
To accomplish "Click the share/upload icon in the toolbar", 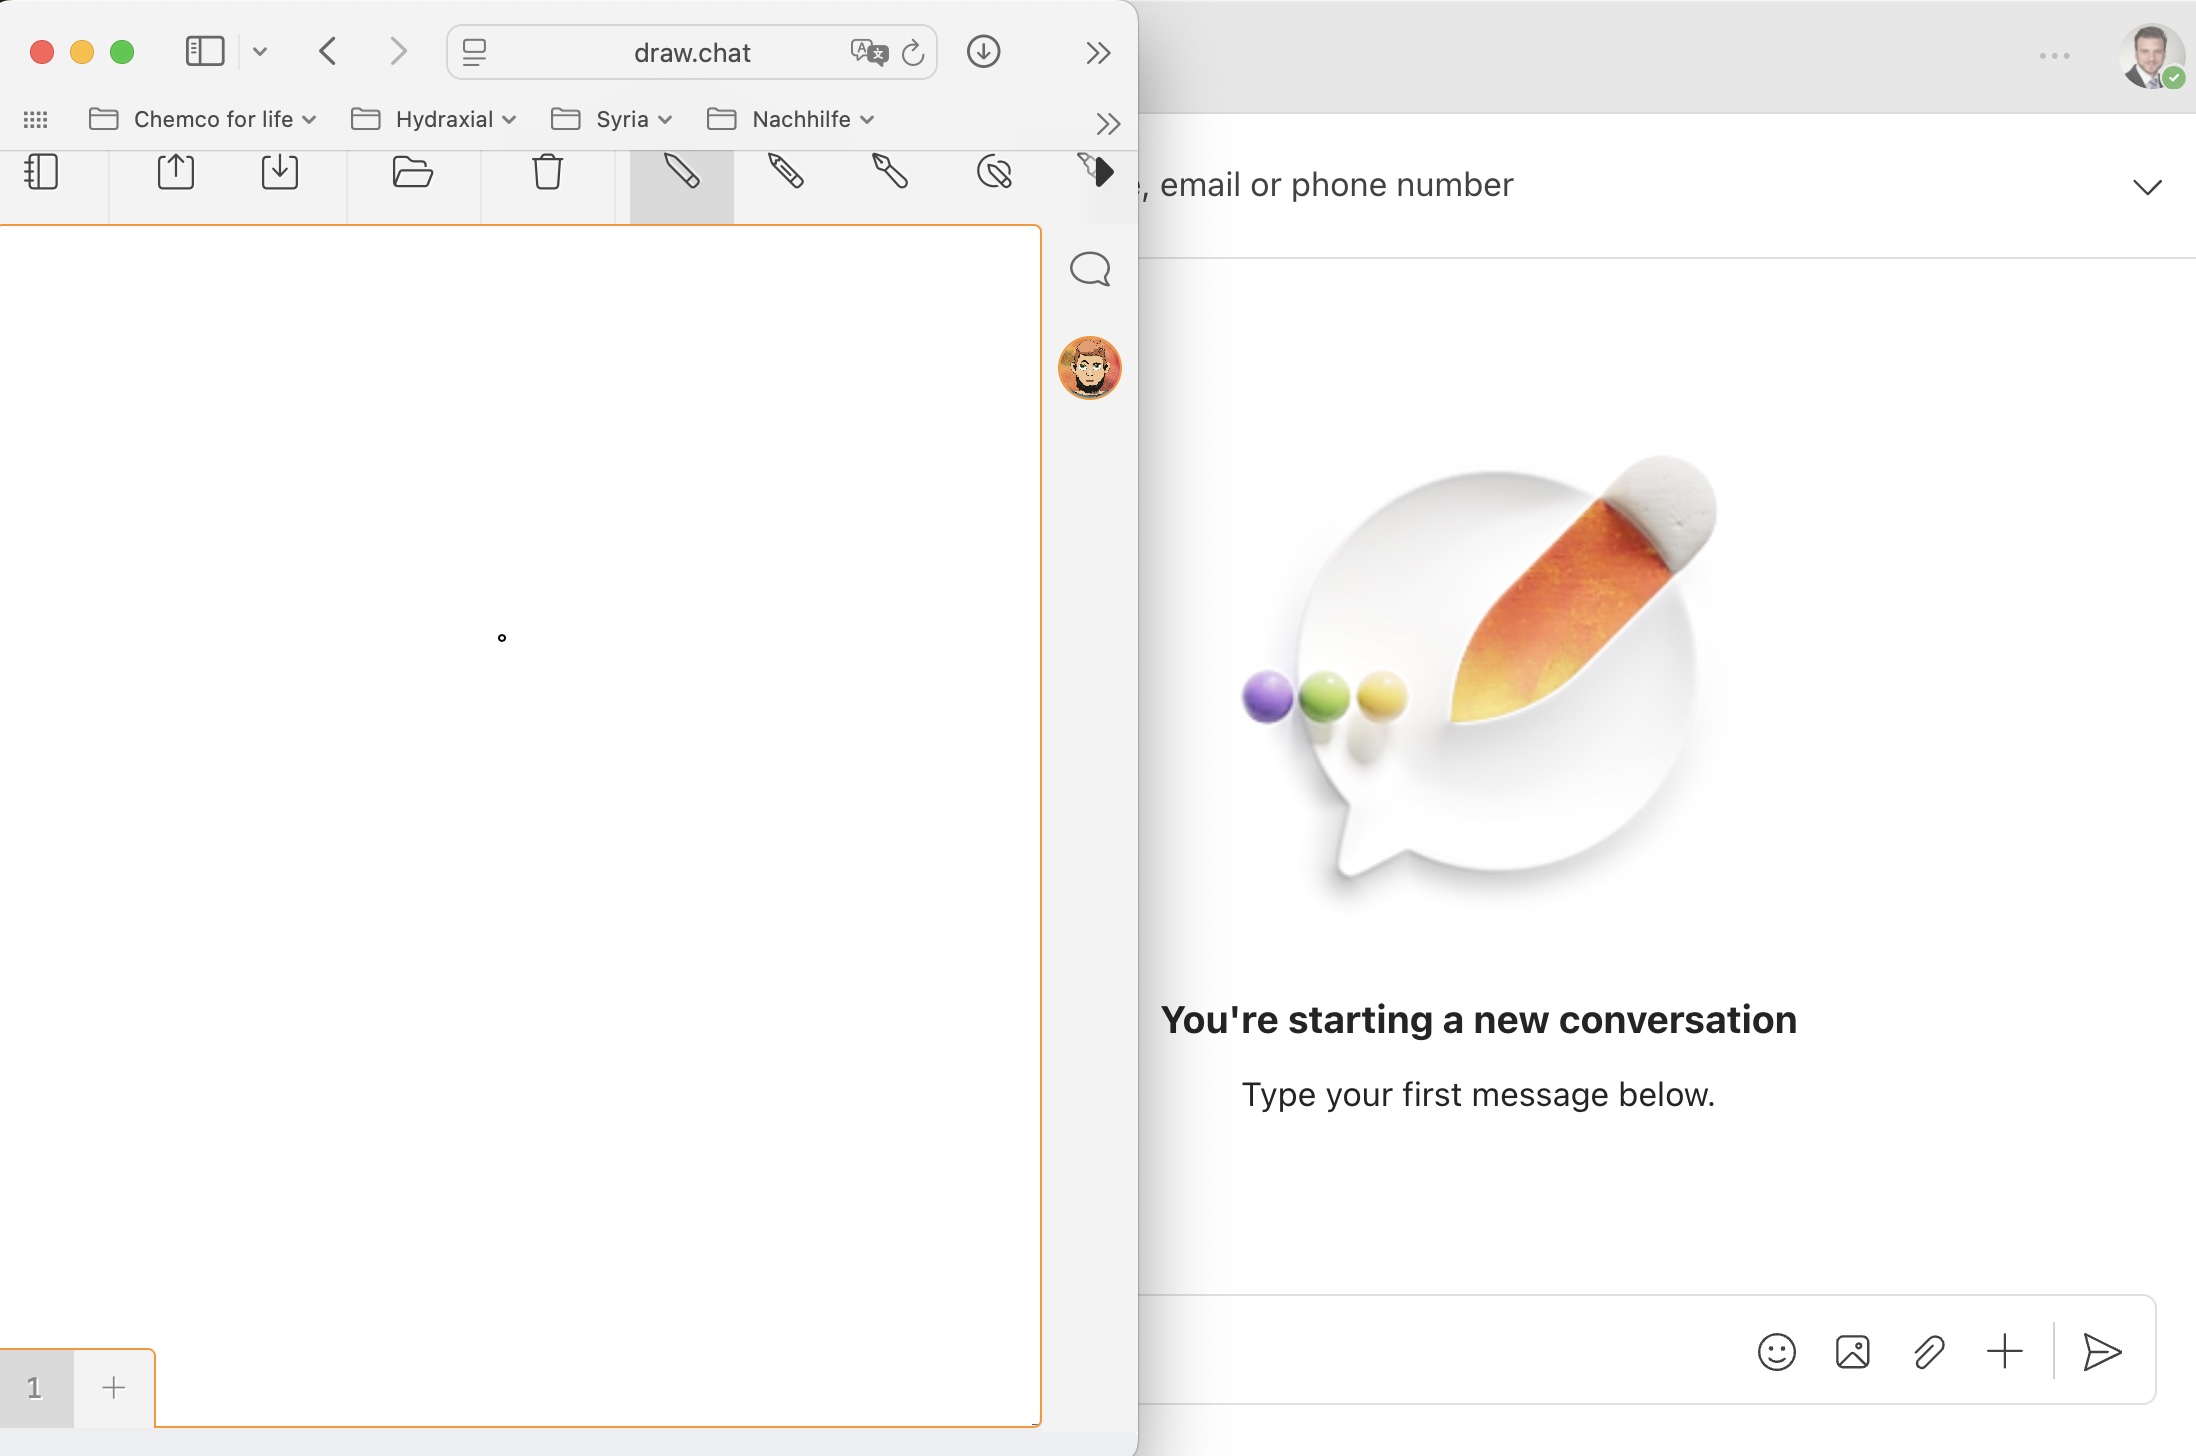I will (x=176, y=172).
